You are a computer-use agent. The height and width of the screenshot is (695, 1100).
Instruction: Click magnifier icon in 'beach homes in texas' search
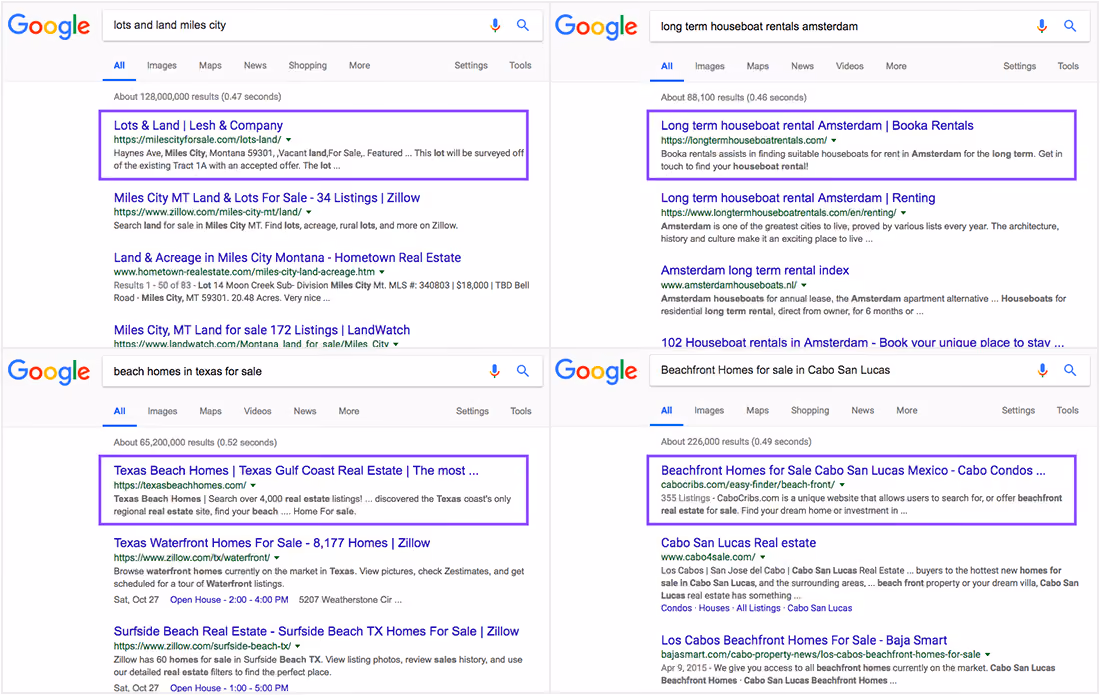pos(523,371)
